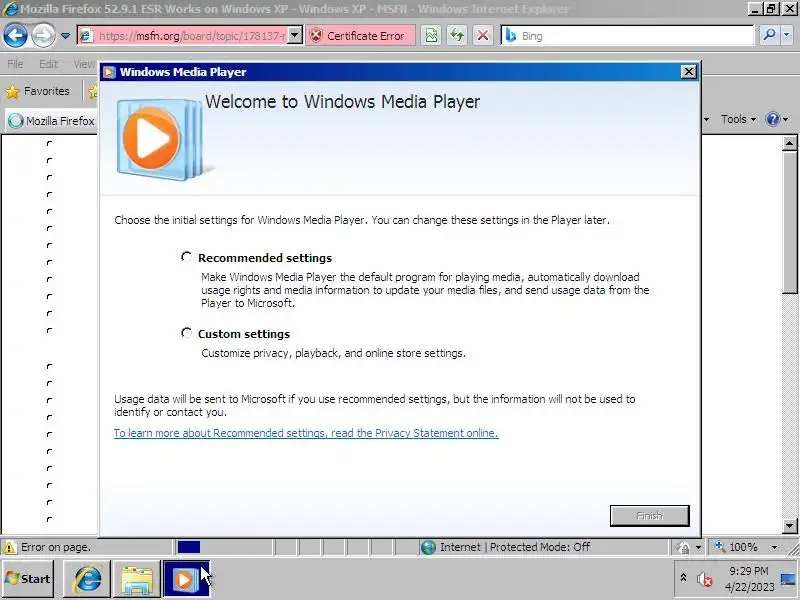Click the blue Help question mark icon
Viewport: 800px width, 600px height.
(x=773, y=119)
